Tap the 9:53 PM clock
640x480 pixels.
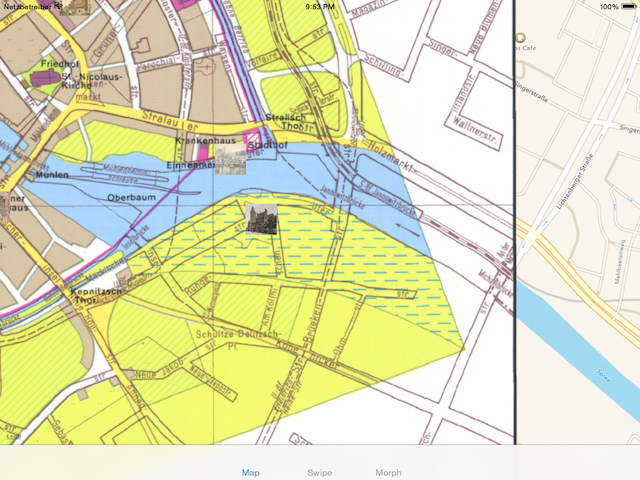[x=320, y=7]
